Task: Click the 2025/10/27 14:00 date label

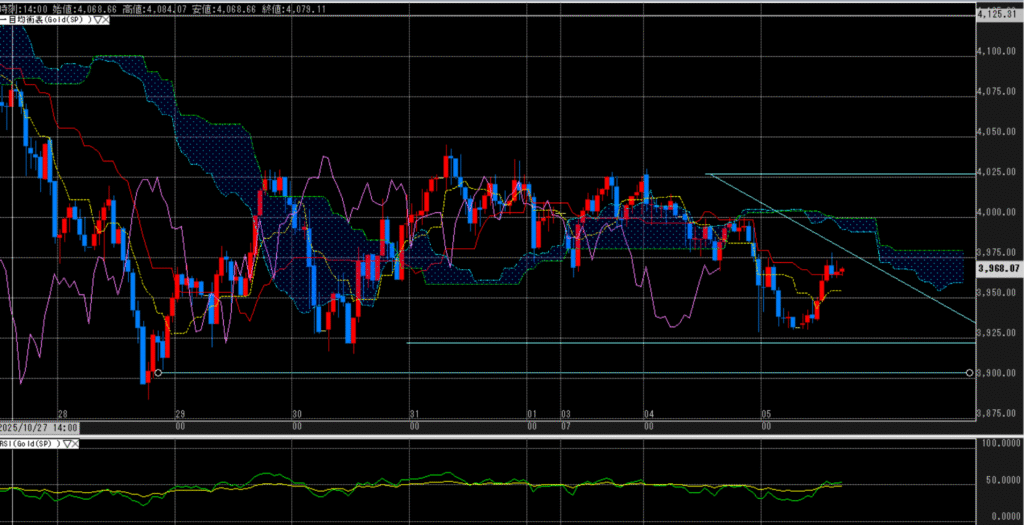Action: [37, 425]
